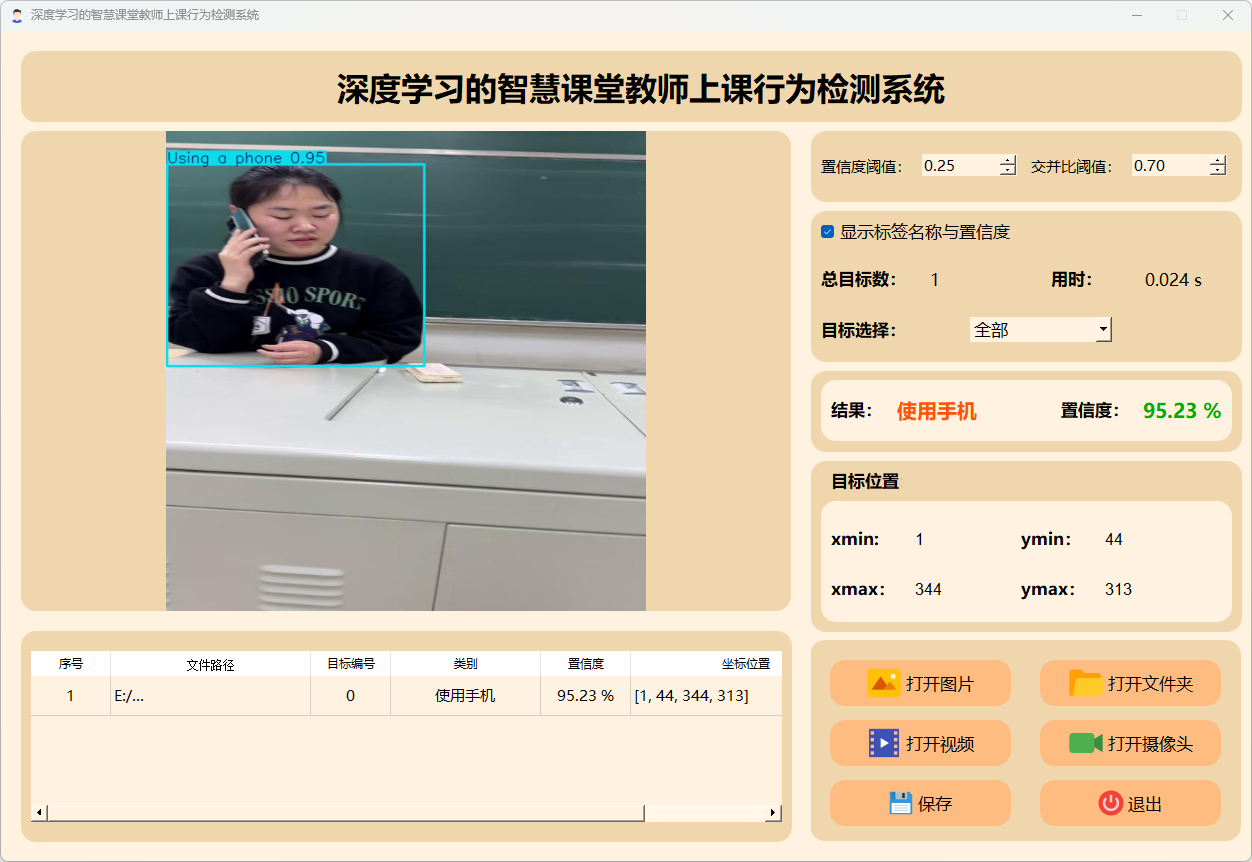Click the table scrollbar right arrow
Viewport: 1252px width, 862px height.
pos(772,813)
